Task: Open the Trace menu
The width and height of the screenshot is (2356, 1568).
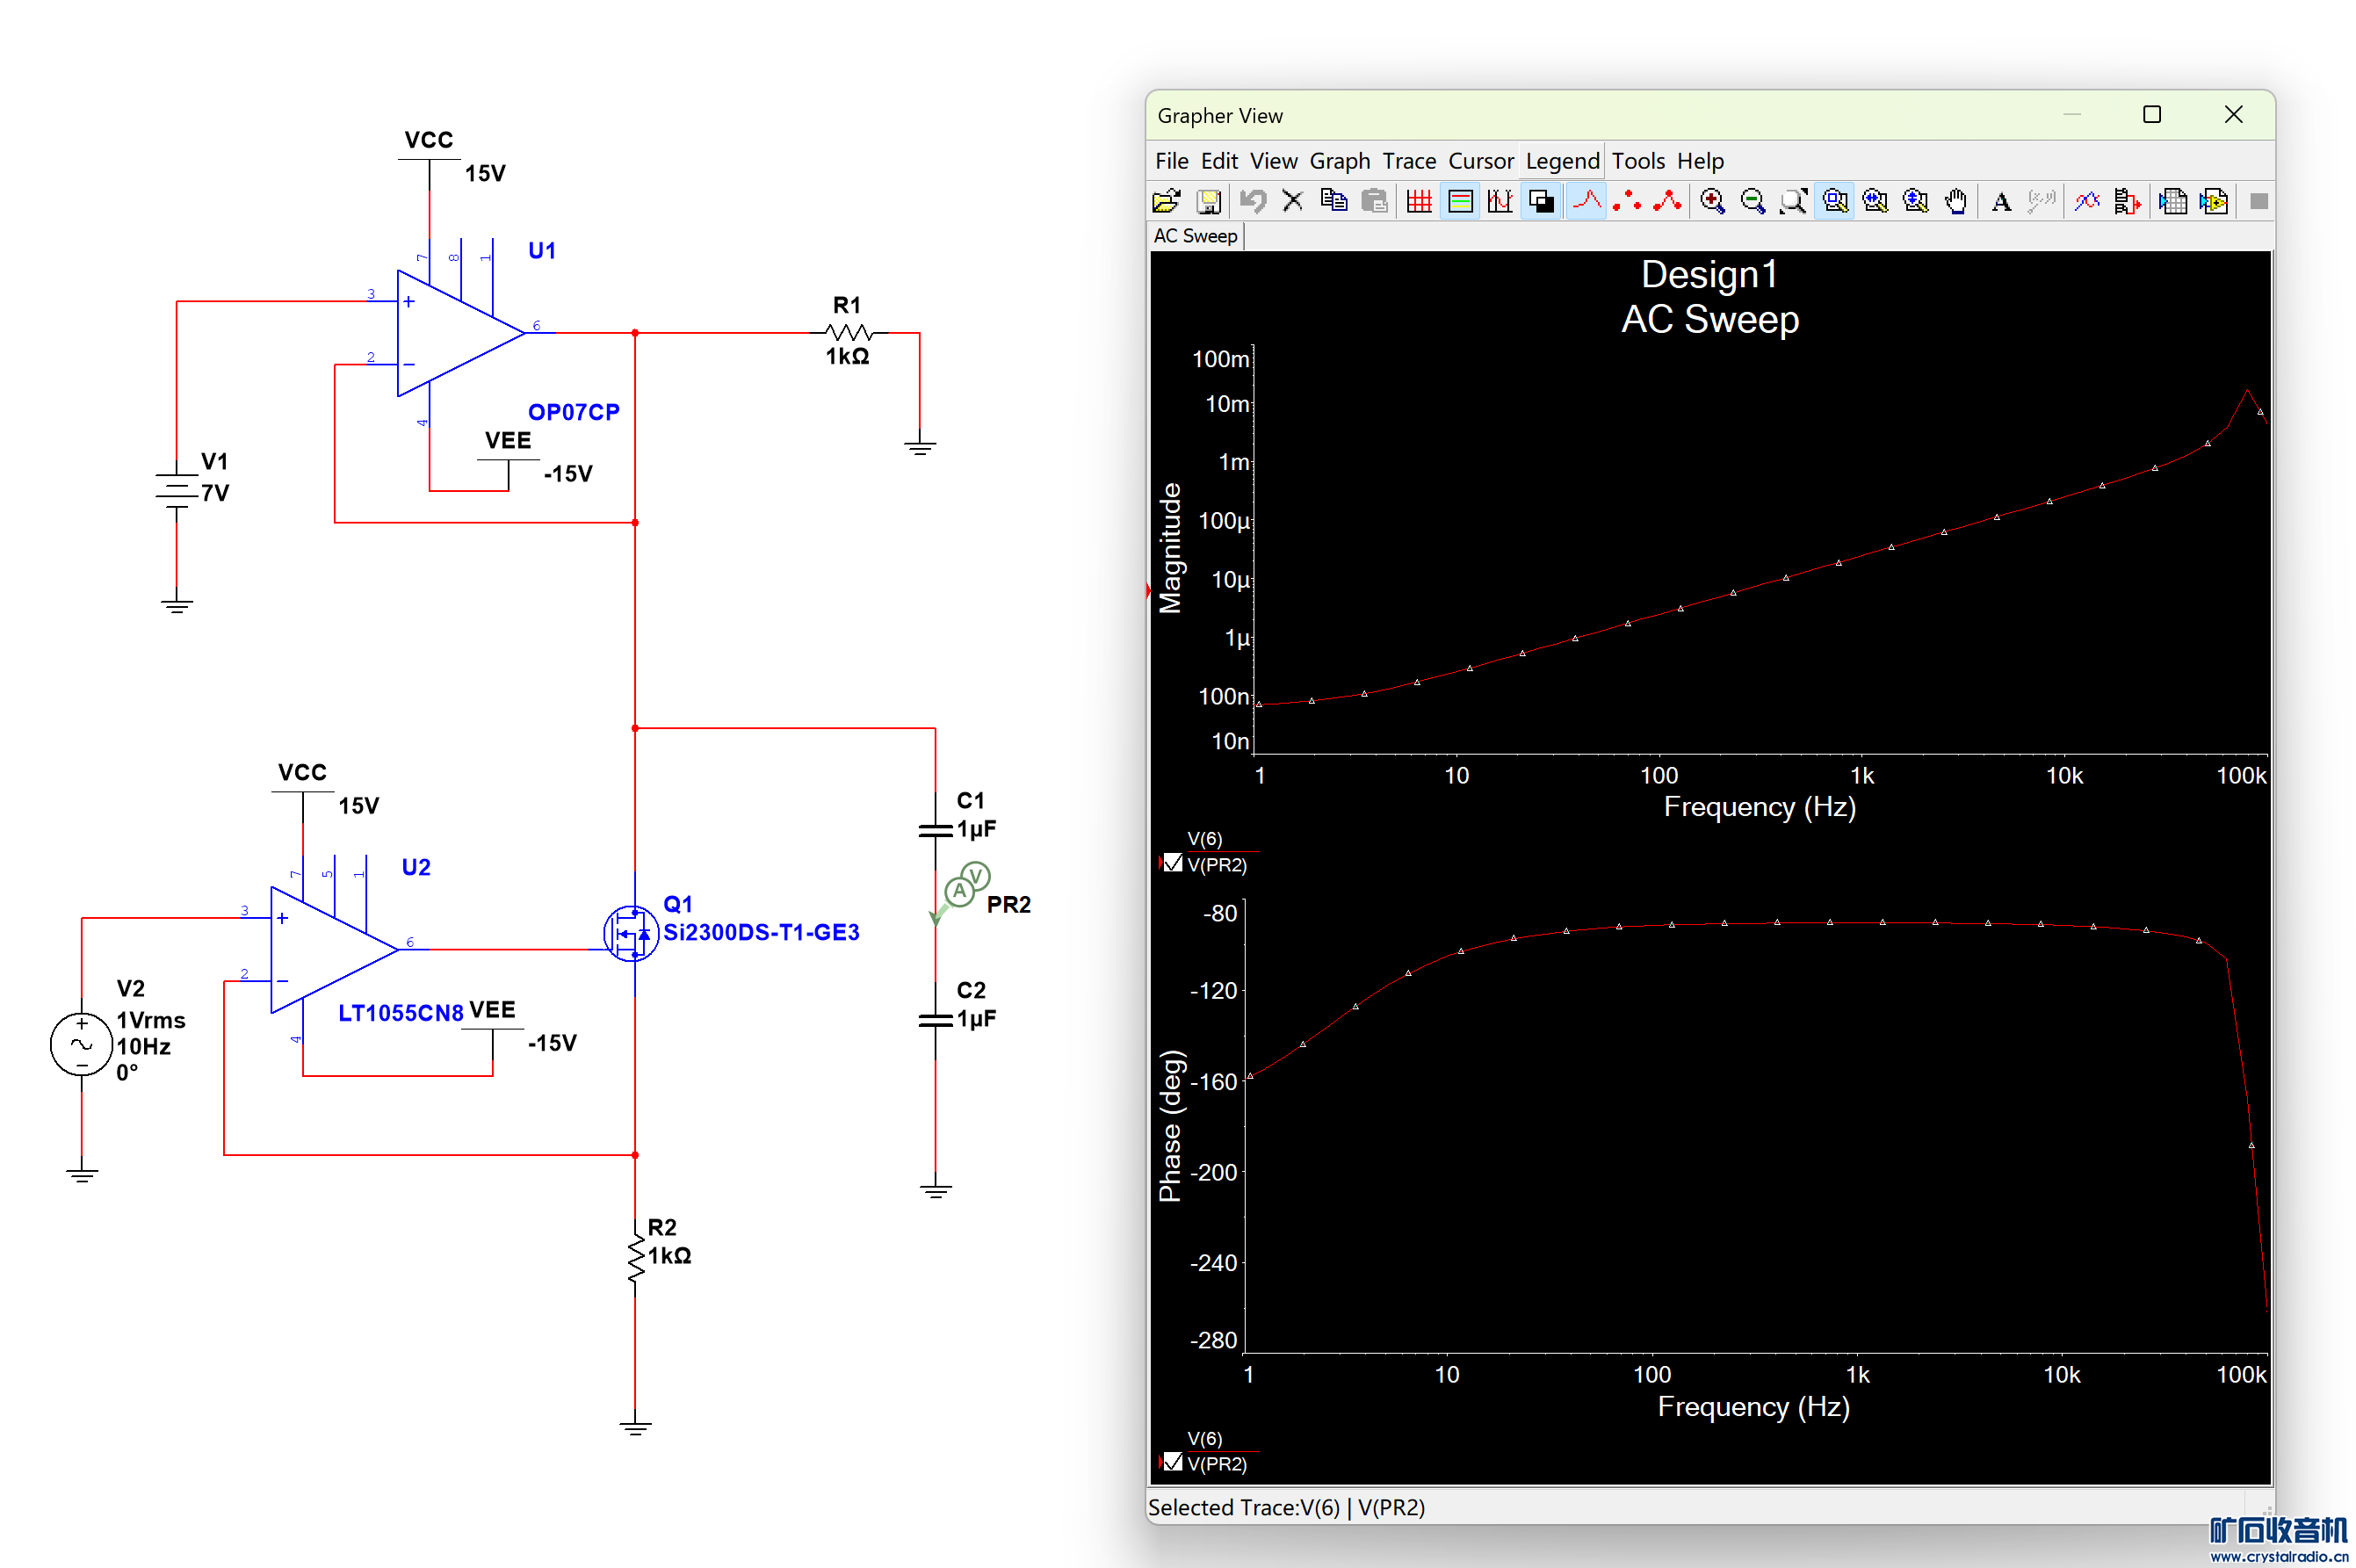Action: pyautogui.click(x=1409, y=161)
